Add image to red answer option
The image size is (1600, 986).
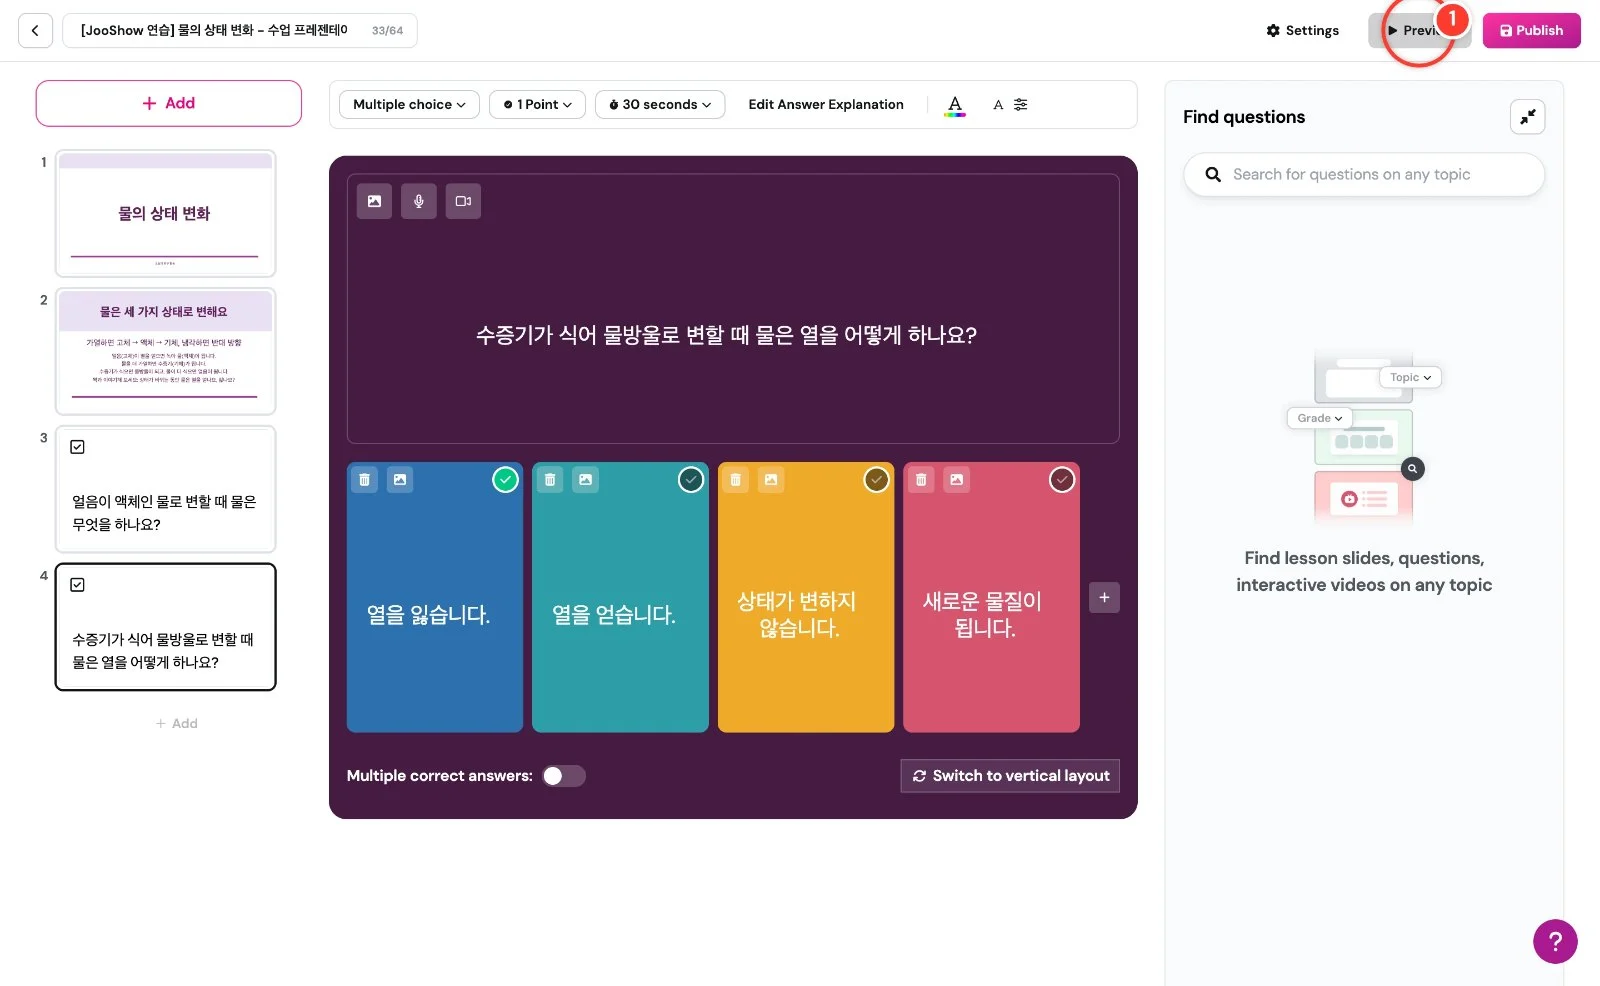coord(957,480)
